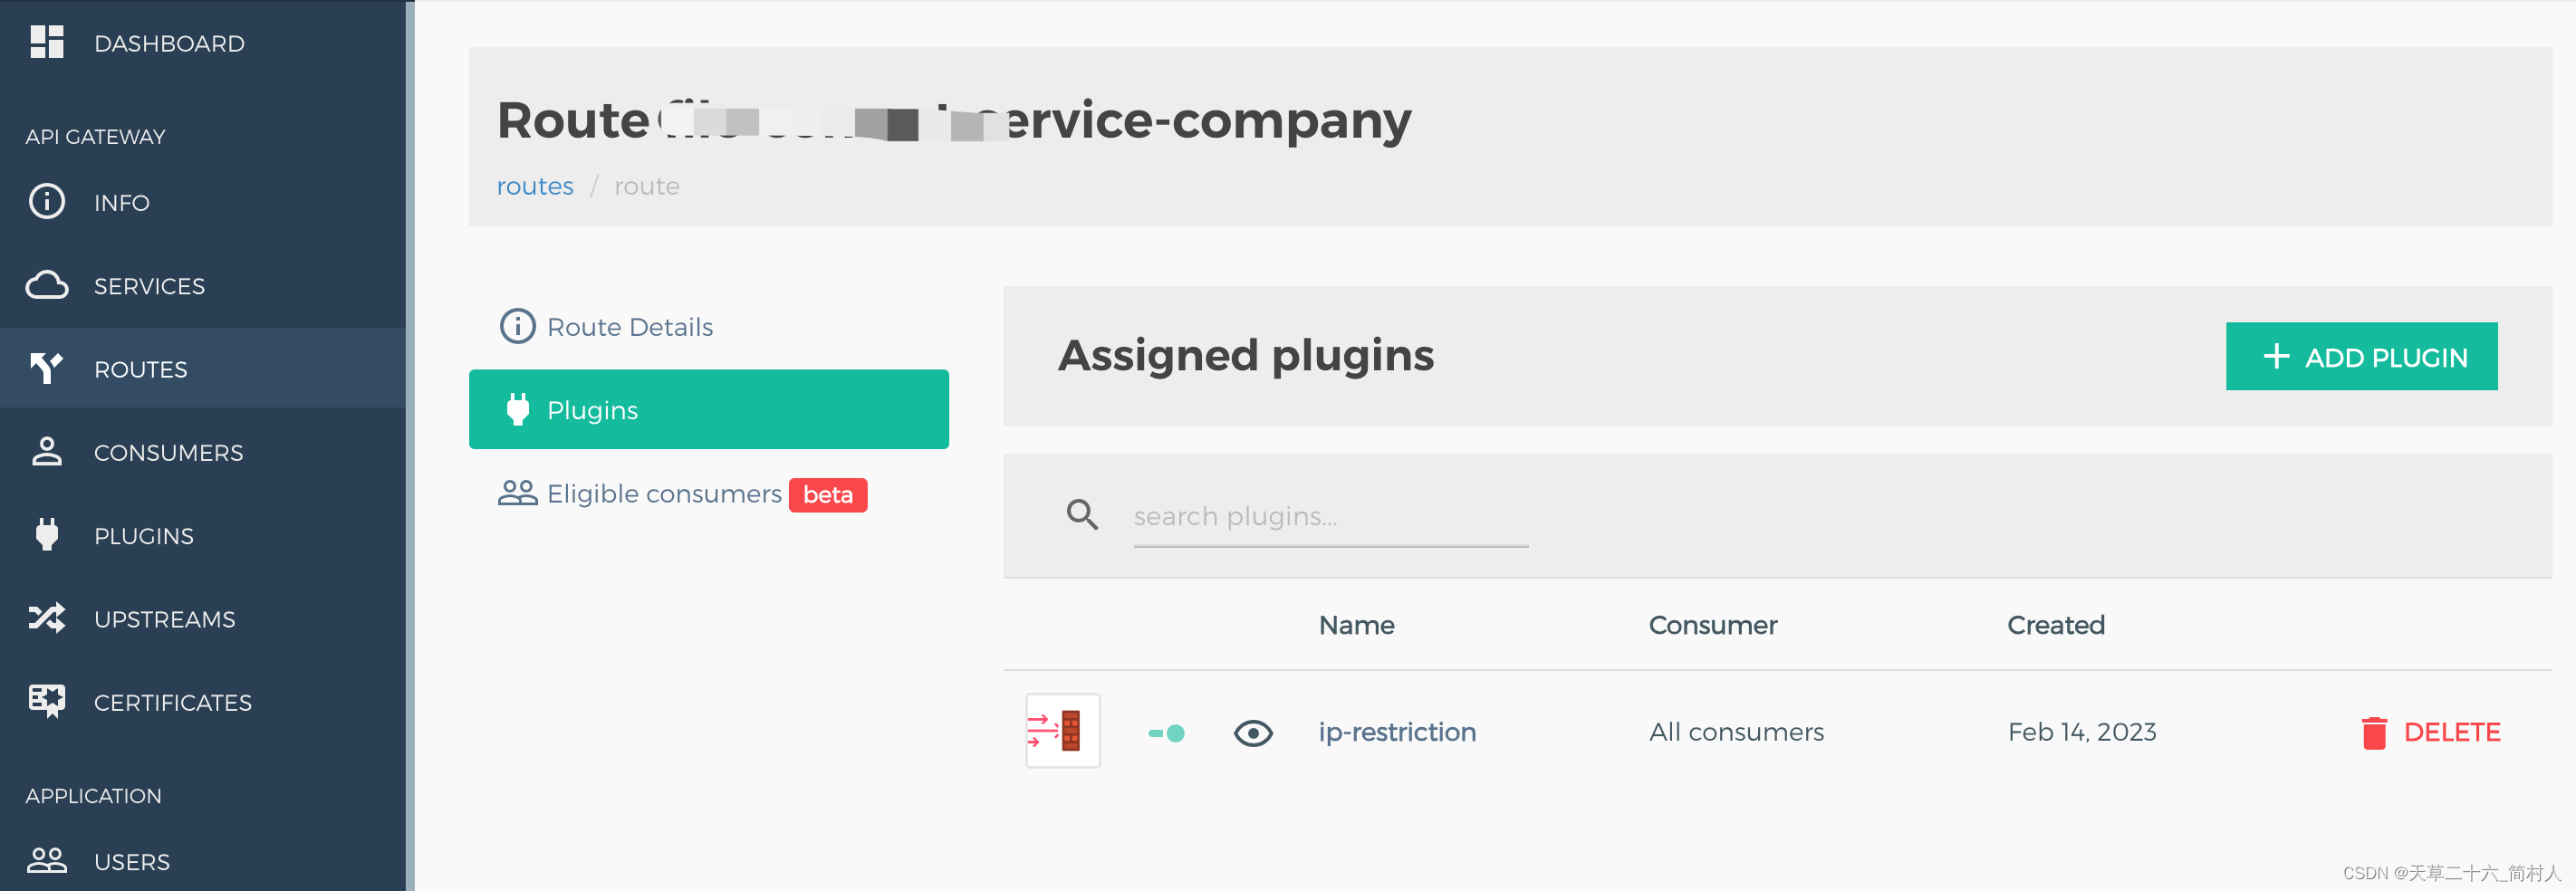The image size is (2576, 891).
Task: Toggle the ip-restriction plugin switch off
Action: click(x=1166, y=733)
